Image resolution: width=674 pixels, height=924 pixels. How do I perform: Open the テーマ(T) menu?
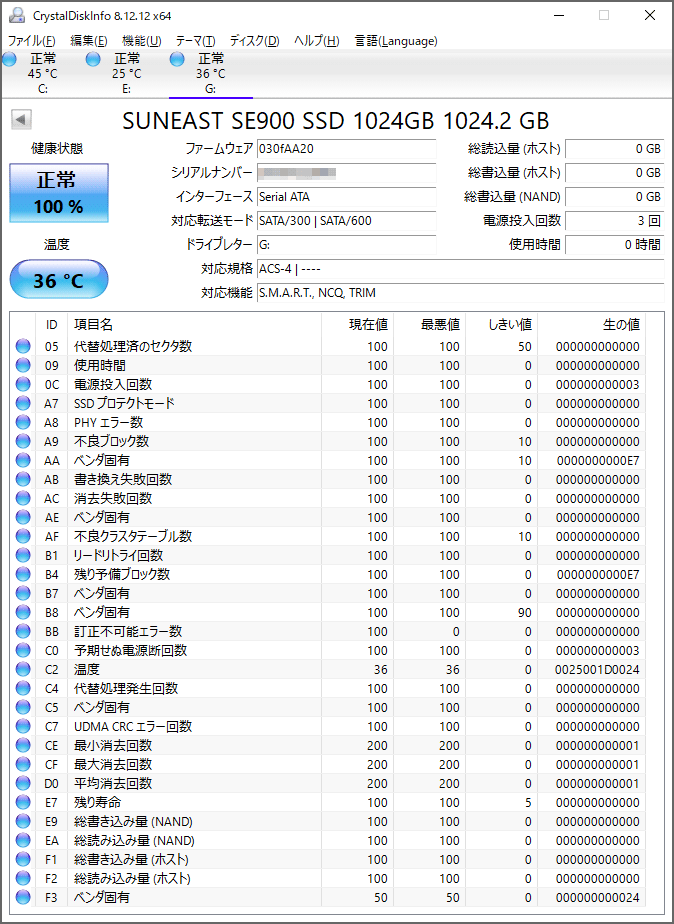pos(196,41)
